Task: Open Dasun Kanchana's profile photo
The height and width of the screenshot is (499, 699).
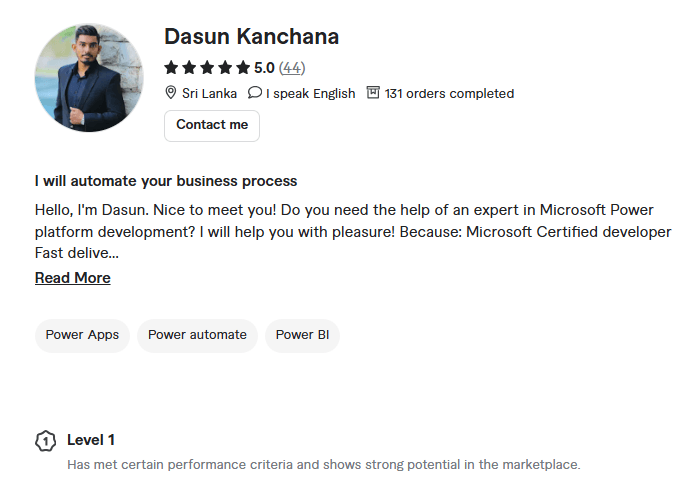Action: [89, 78]
